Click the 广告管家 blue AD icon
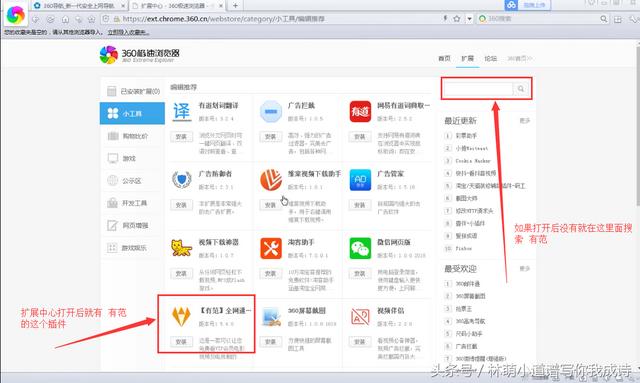Viewport: 640px width, 383px height. click(360, 180)
